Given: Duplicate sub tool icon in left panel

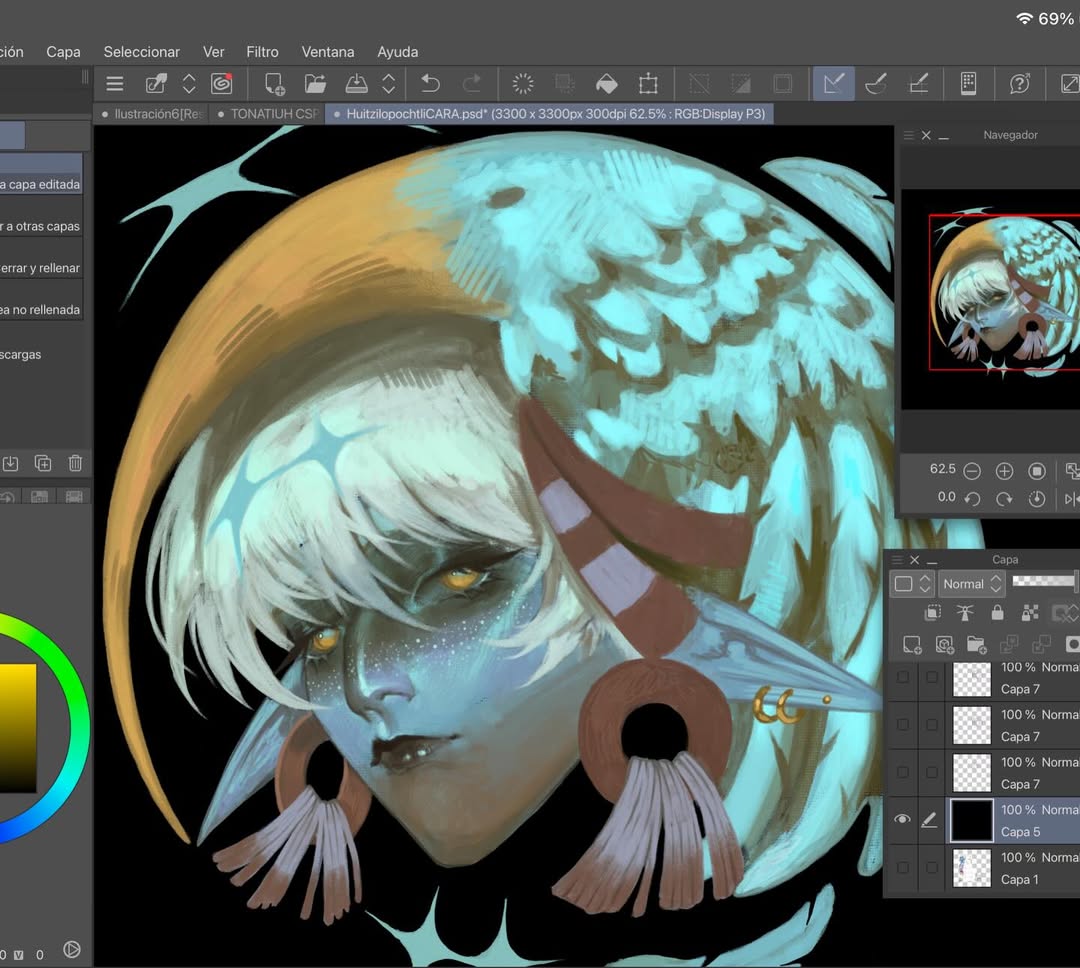Looking at the screenshot, I should click(x=43, y=464).
